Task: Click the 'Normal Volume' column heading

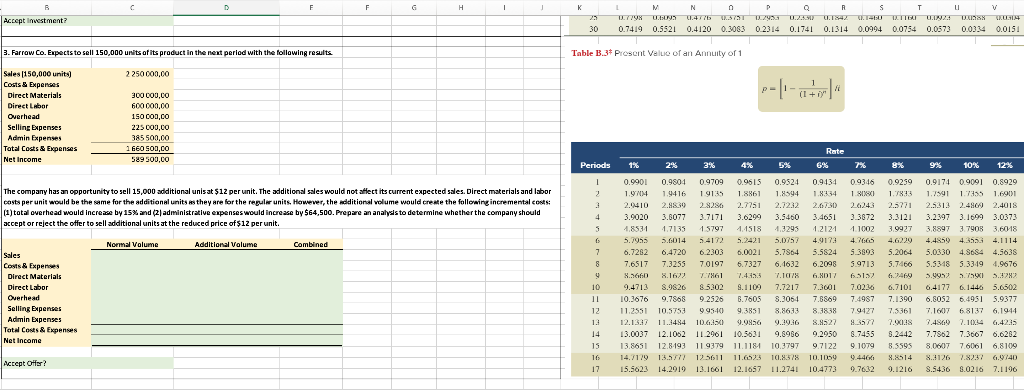Action: click(x=132, y=244)
